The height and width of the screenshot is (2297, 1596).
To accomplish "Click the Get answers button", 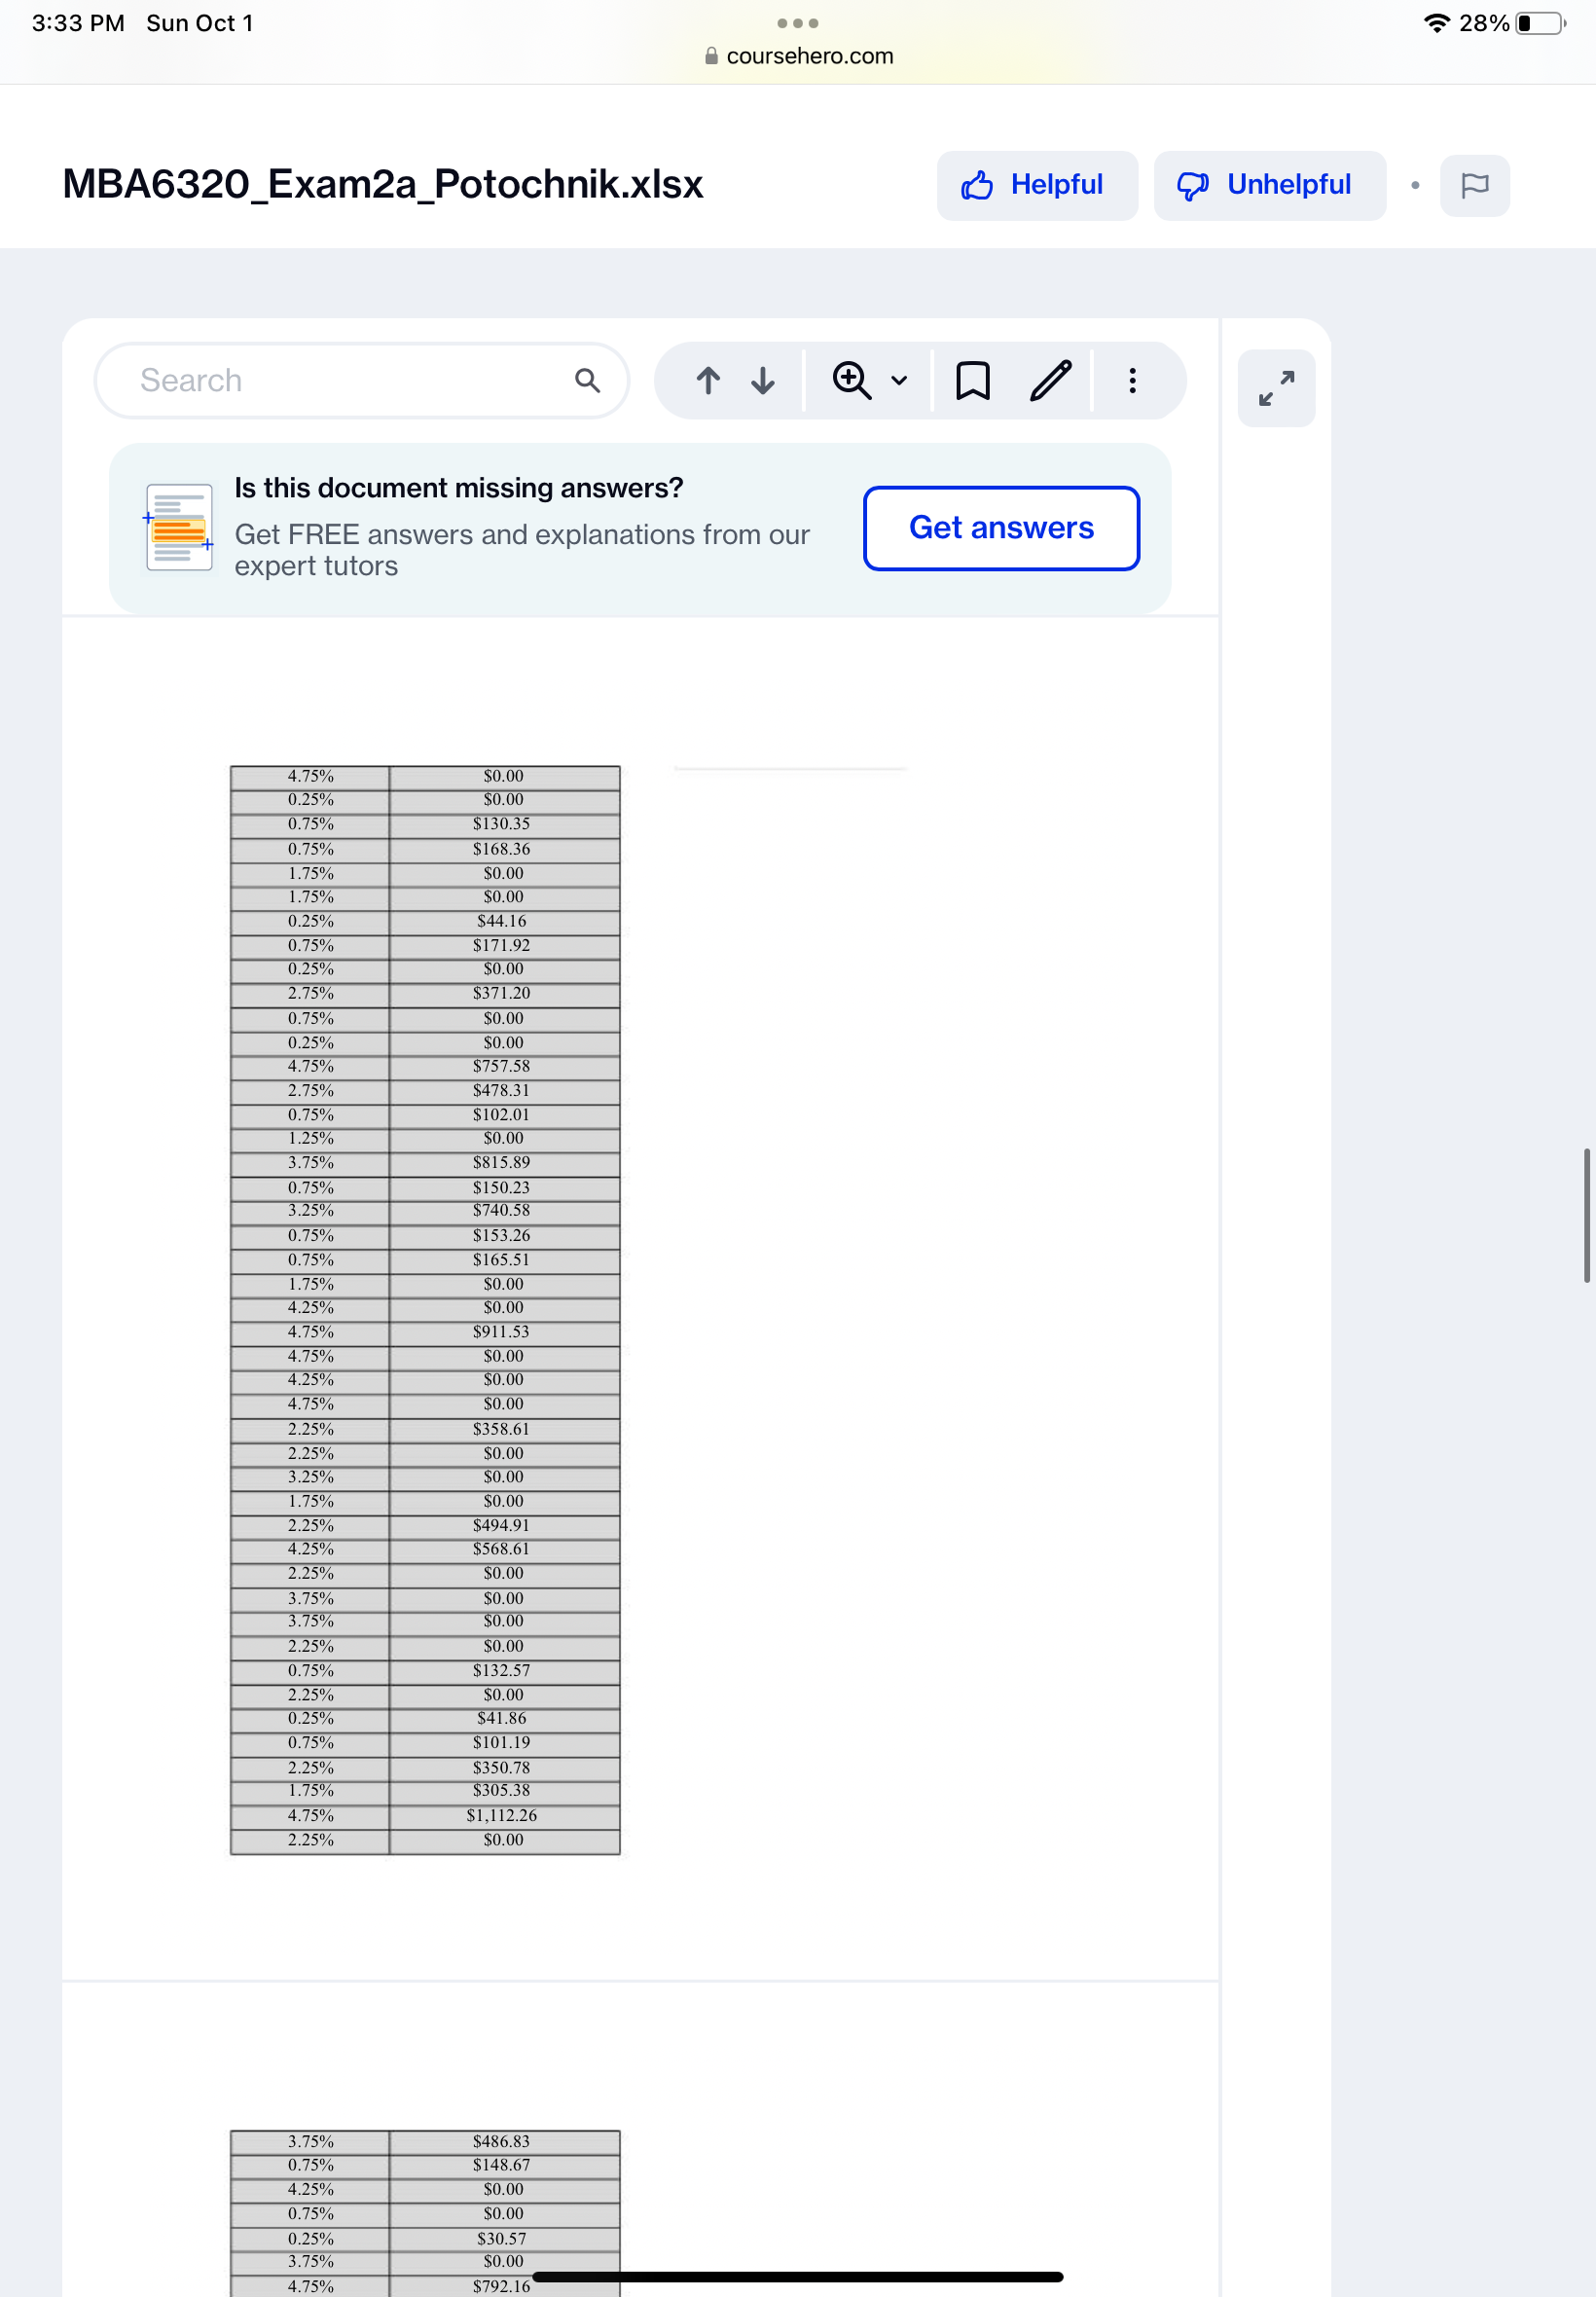I will point(1000,528).
